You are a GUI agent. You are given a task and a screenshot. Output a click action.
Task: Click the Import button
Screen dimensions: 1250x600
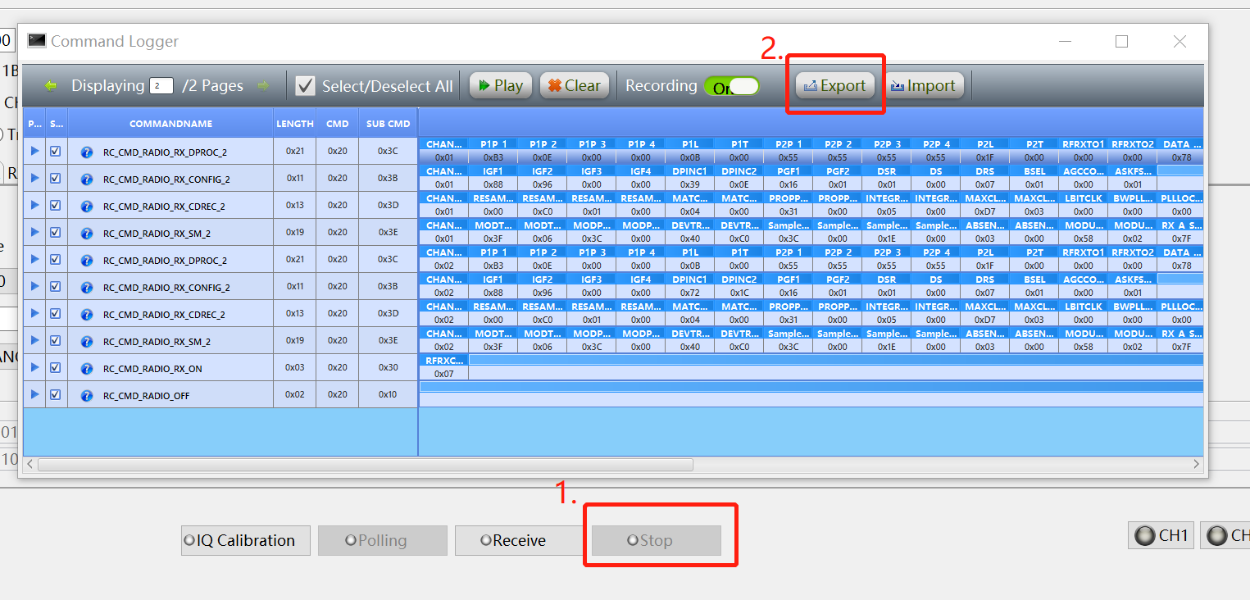click(922, 86)
